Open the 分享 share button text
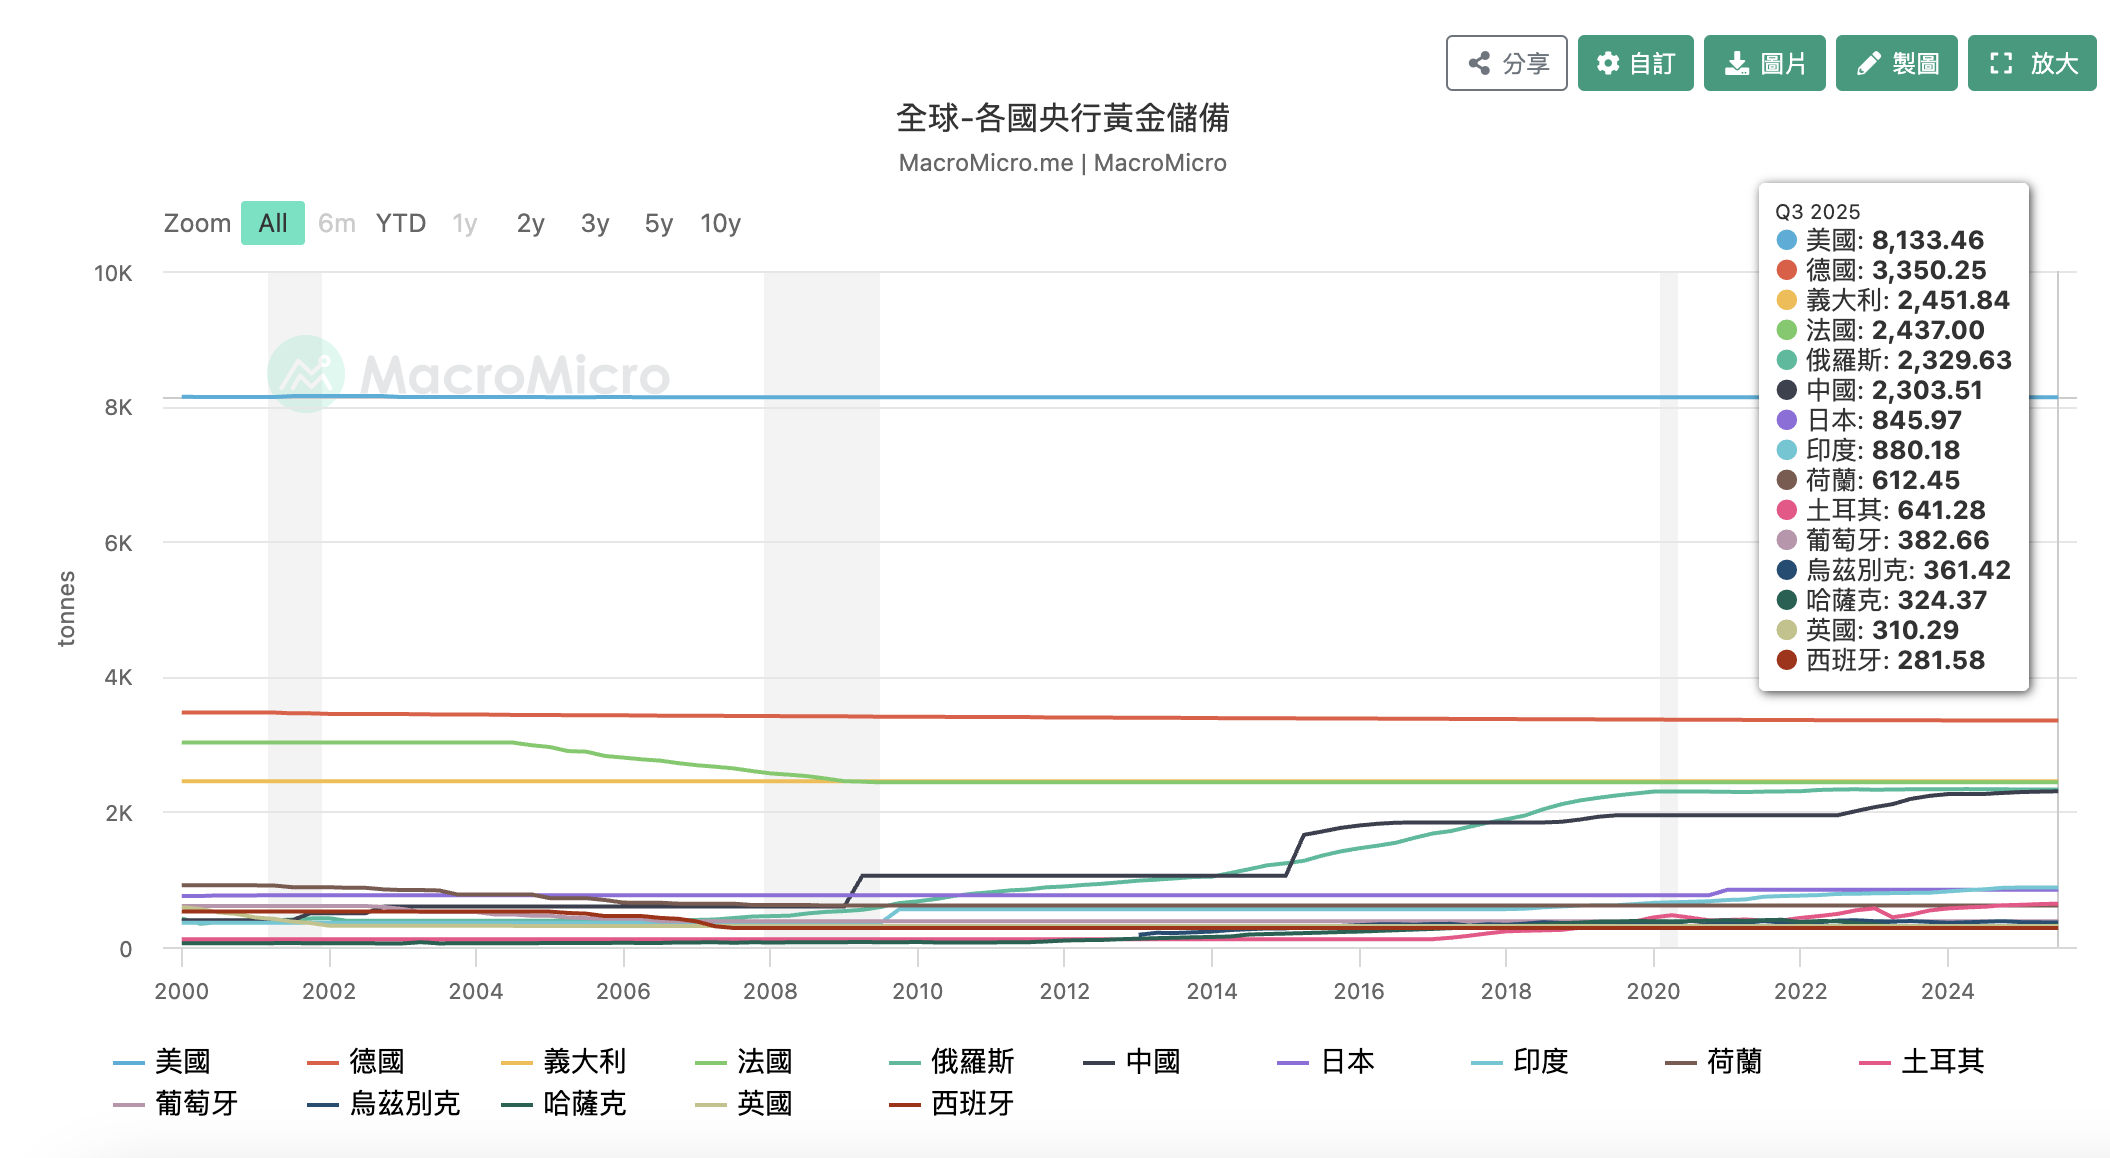 click(1526, 63)
